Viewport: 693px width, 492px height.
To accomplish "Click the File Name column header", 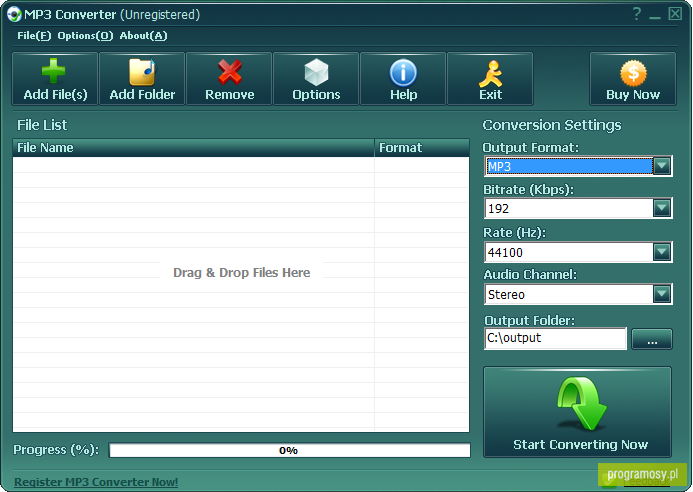I will pyautogui.click(x=193, y=148).
